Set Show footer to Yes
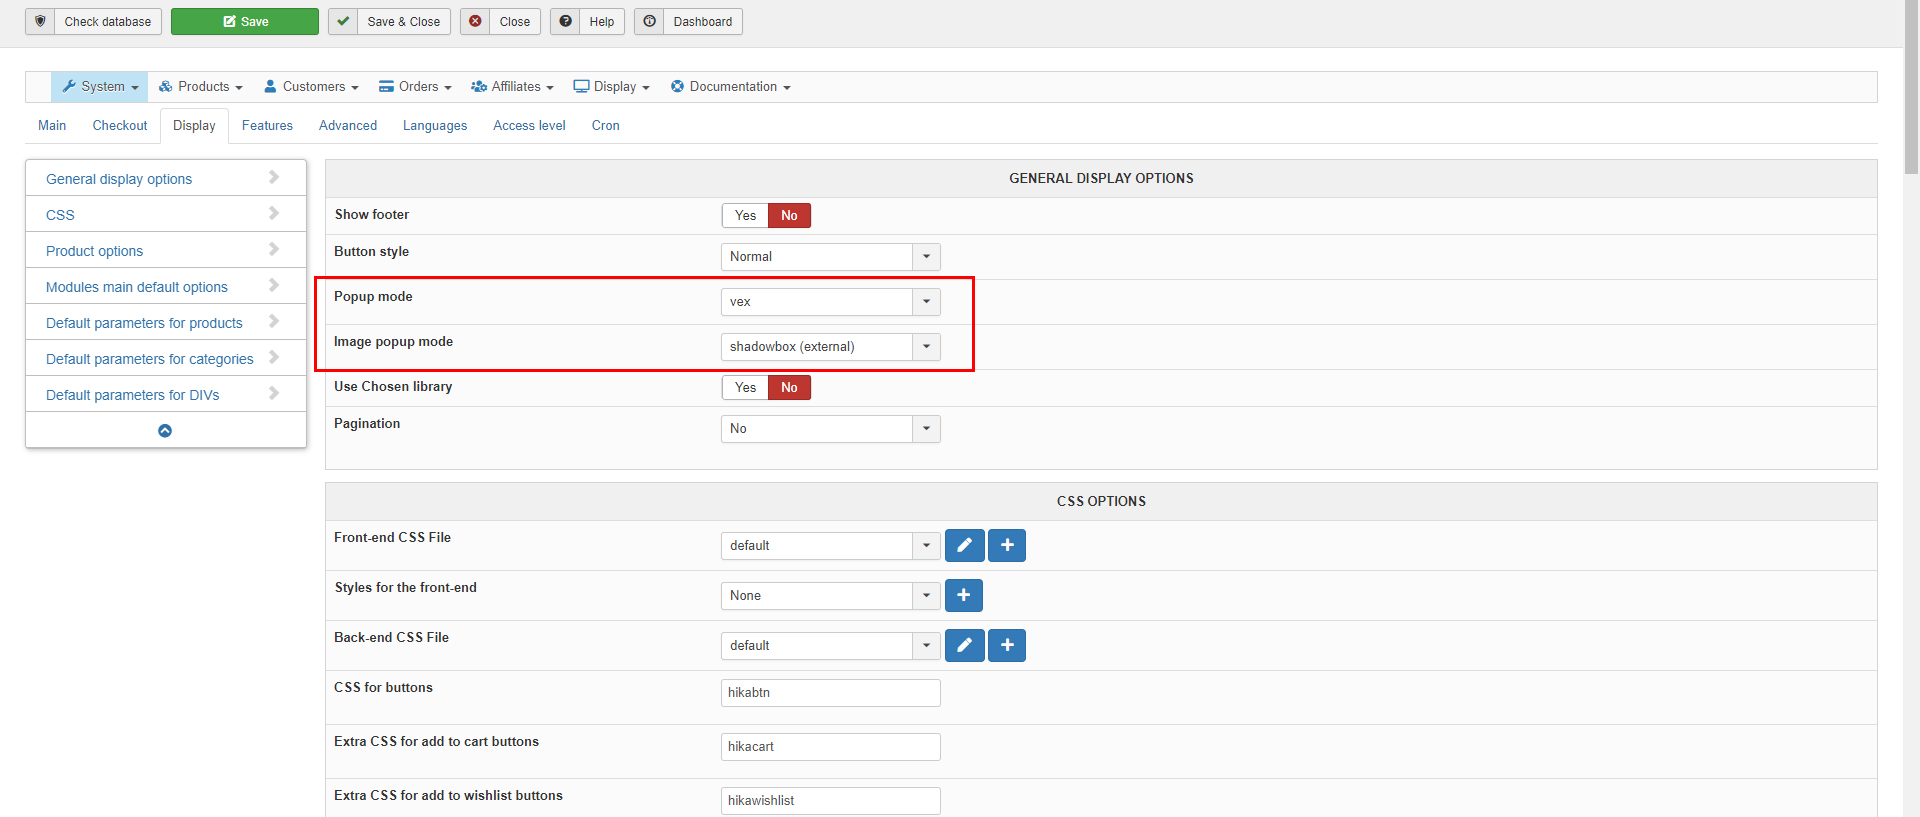The height and width of the screenshot is (817, 1920). [745, 215]
